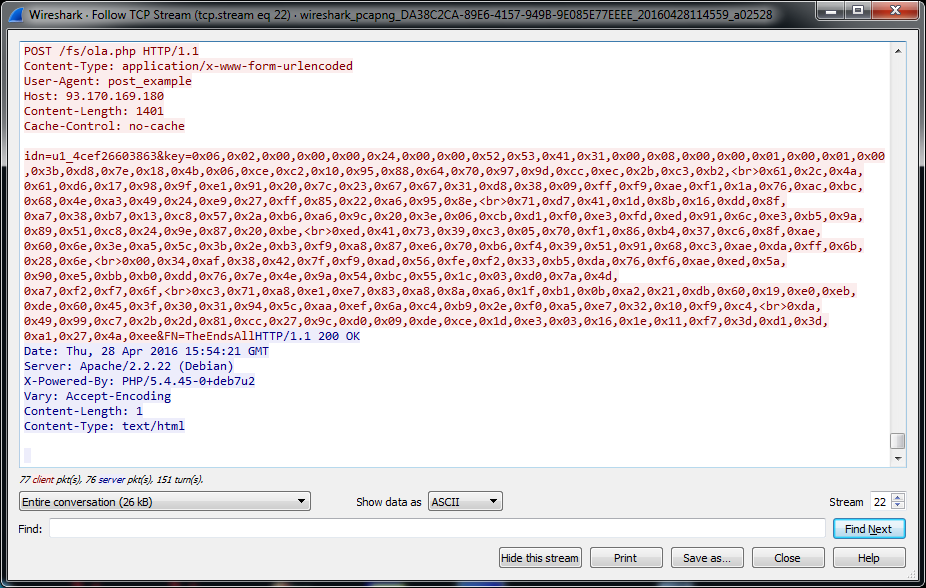
Task: Focus the Find text input field
Action: 438,529
